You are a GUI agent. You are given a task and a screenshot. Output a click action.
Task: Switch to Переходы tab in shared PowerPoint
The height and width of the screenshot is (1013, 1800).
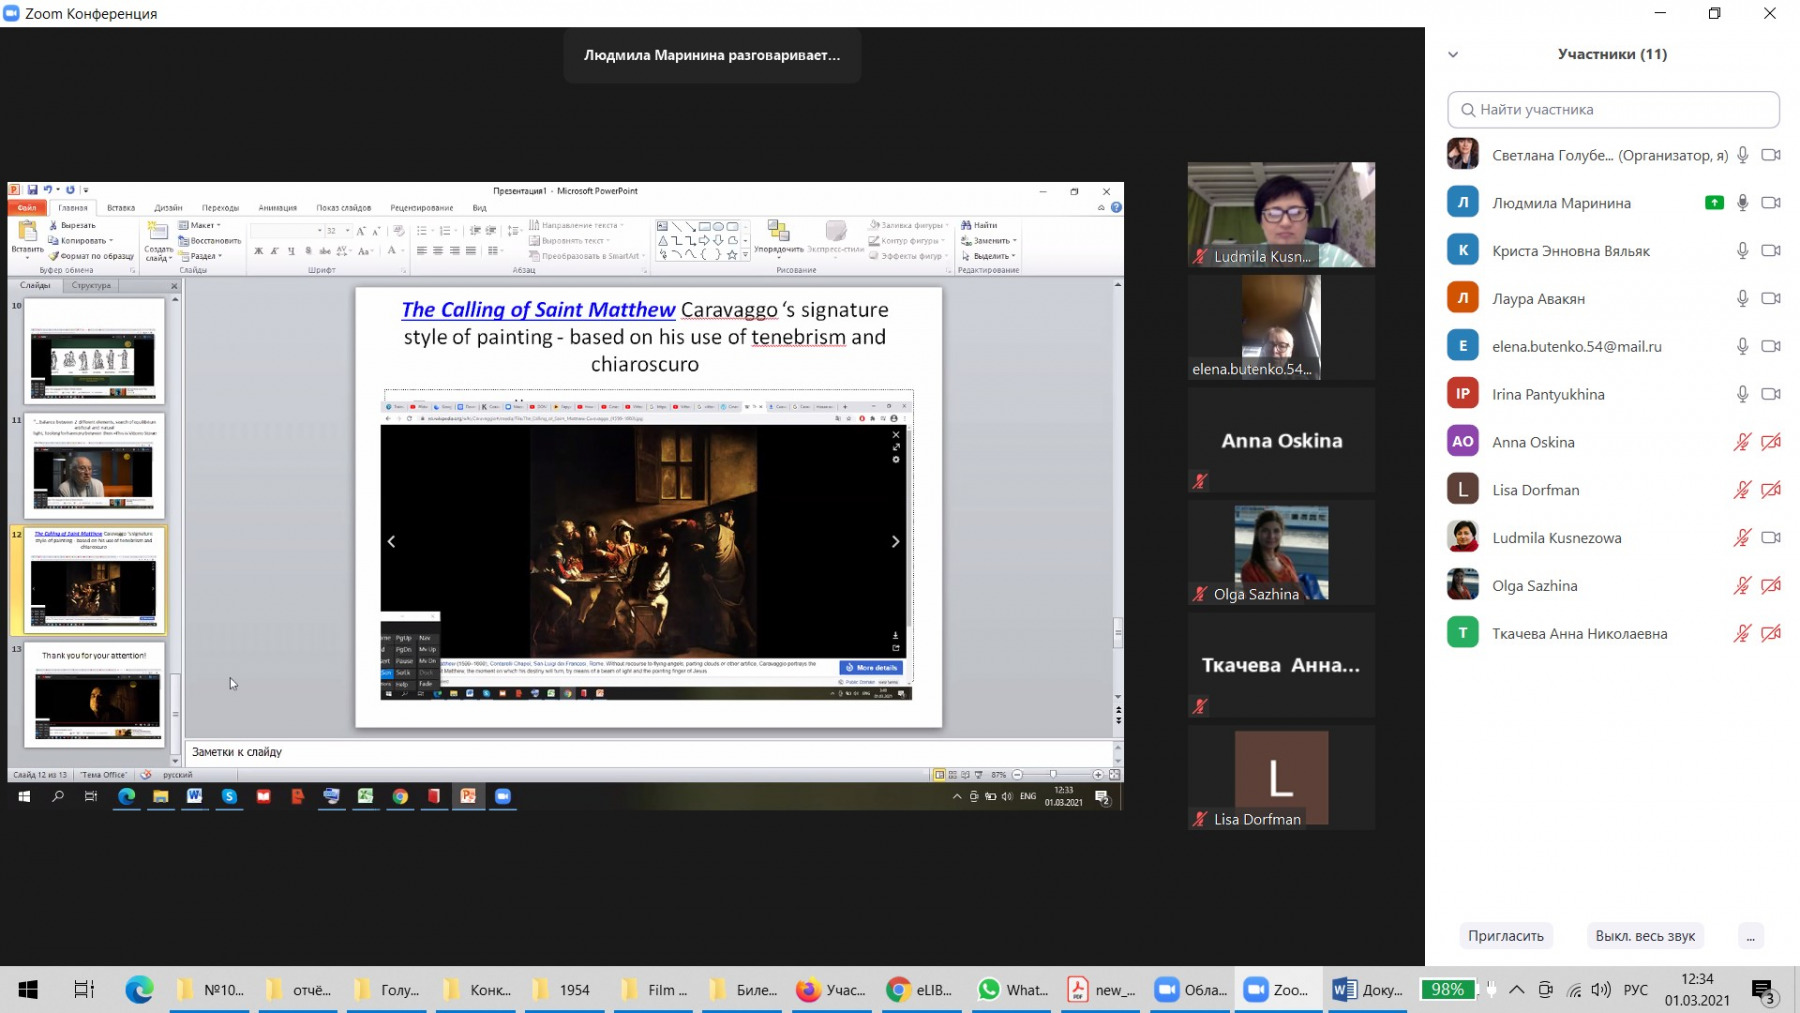point(220,208)
